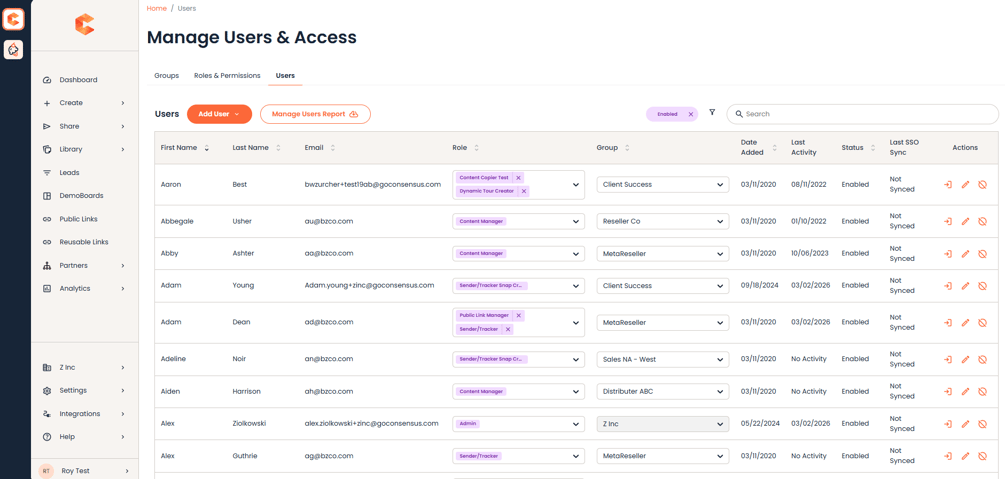Viewport: 1005px width, 479px height.
Task: Expand the Share sidebar menu
Action: click(x=84, y=126)
